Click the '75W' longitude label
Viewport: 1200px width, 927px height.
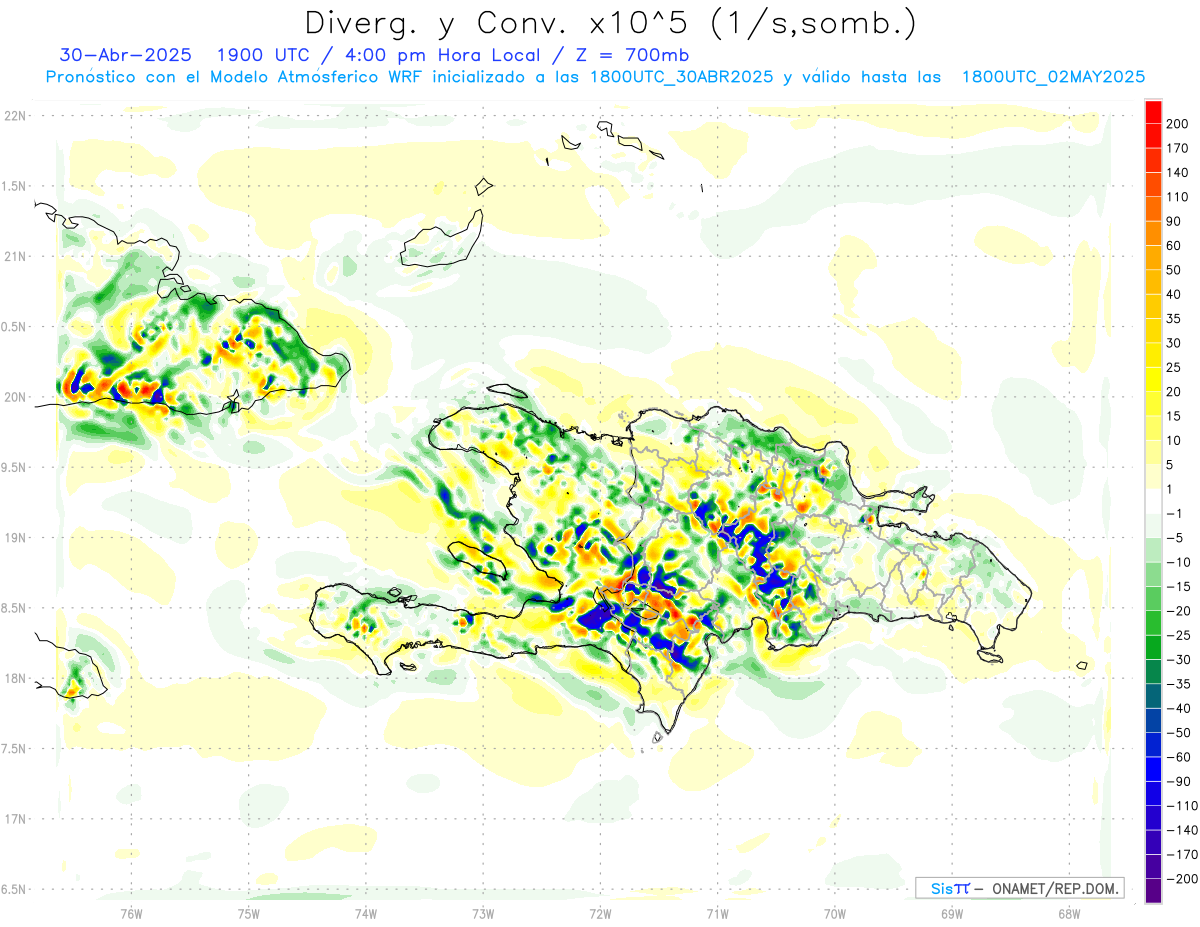(249, 914)
